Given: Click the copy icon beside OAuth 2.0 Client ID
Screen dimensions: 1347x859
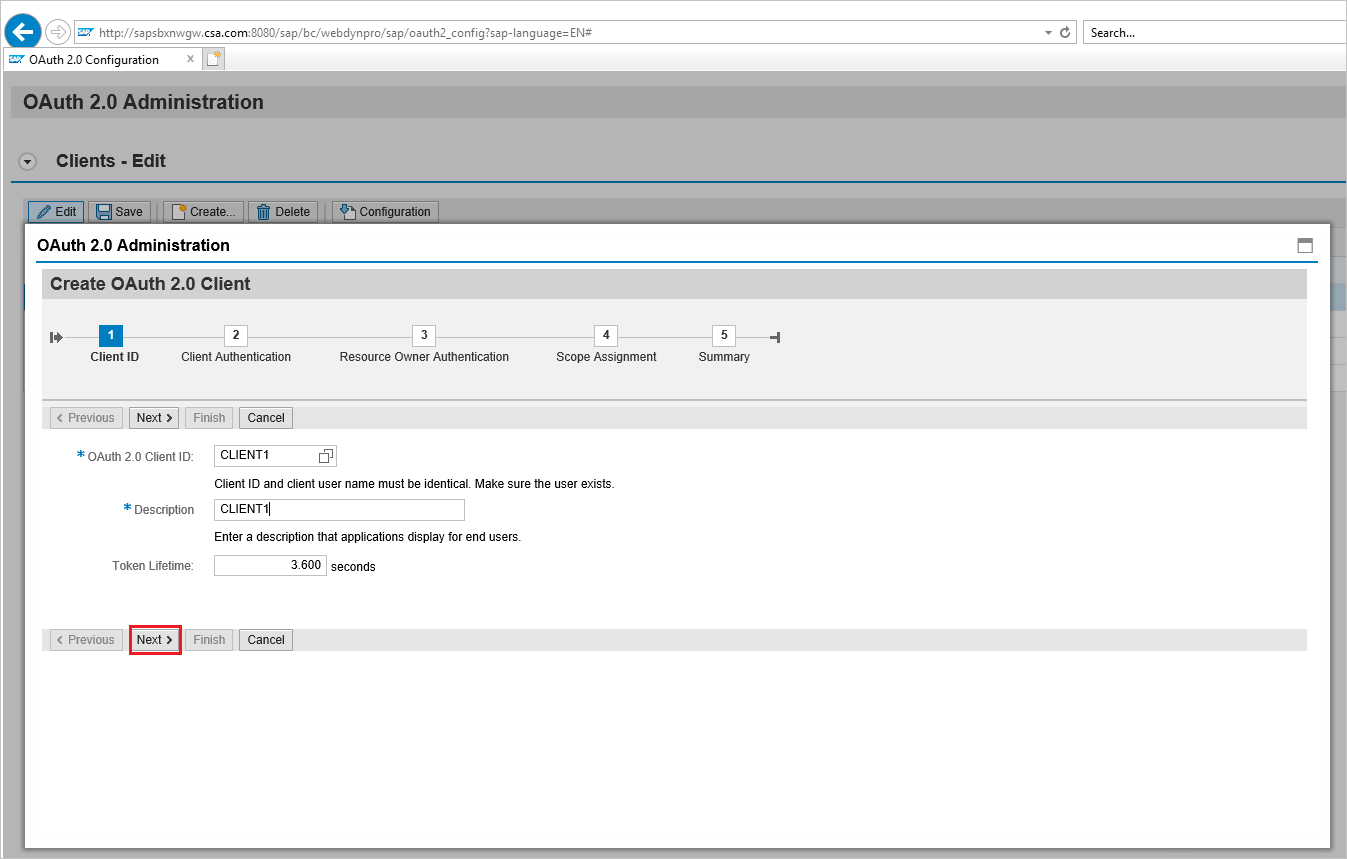Looking at the screenshot, I should pyautogui.click(x=324, y=455).
